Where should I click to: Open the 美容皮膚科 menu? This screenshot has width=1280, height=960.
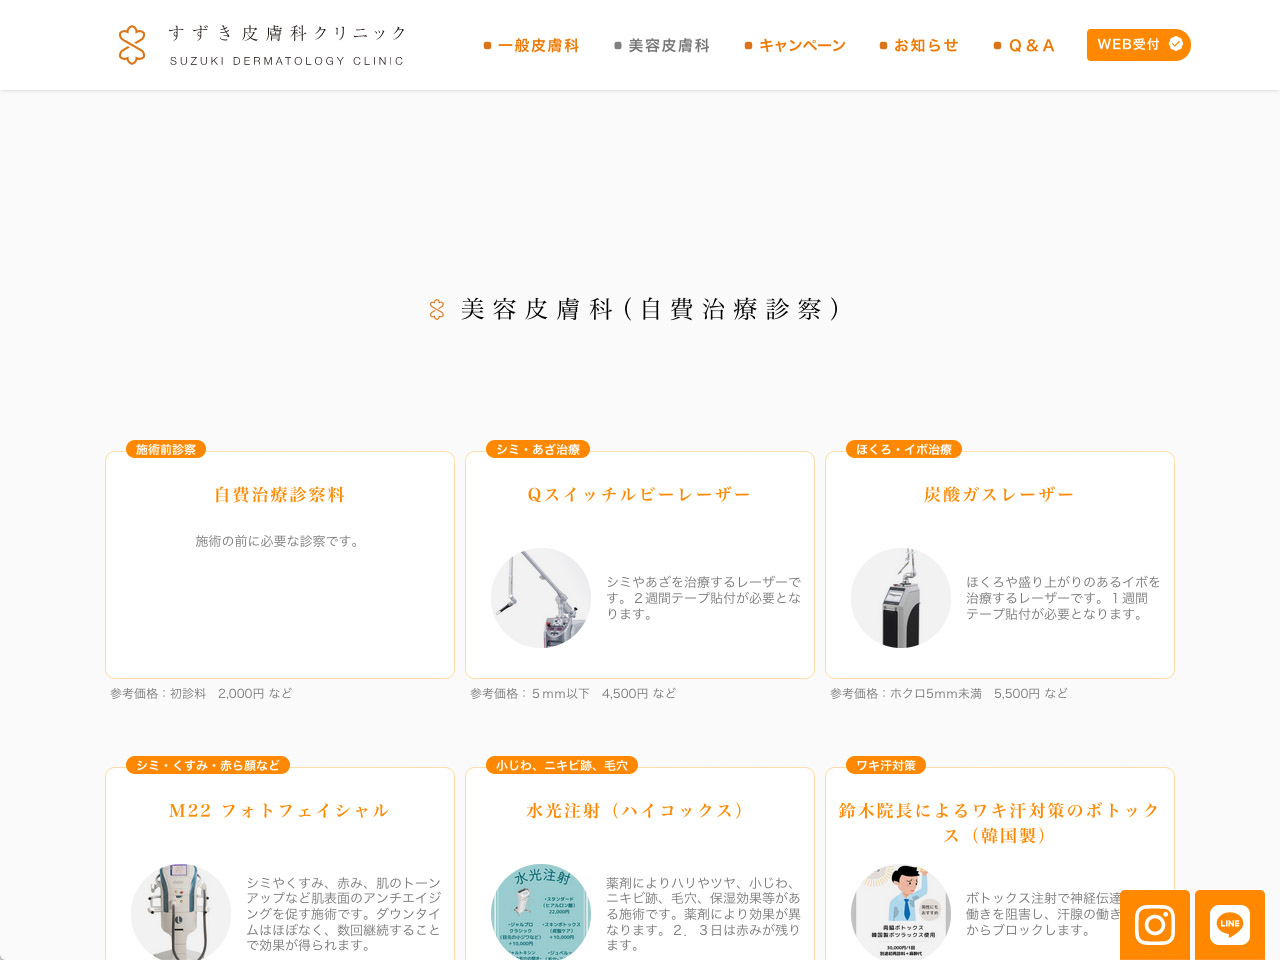662,46
